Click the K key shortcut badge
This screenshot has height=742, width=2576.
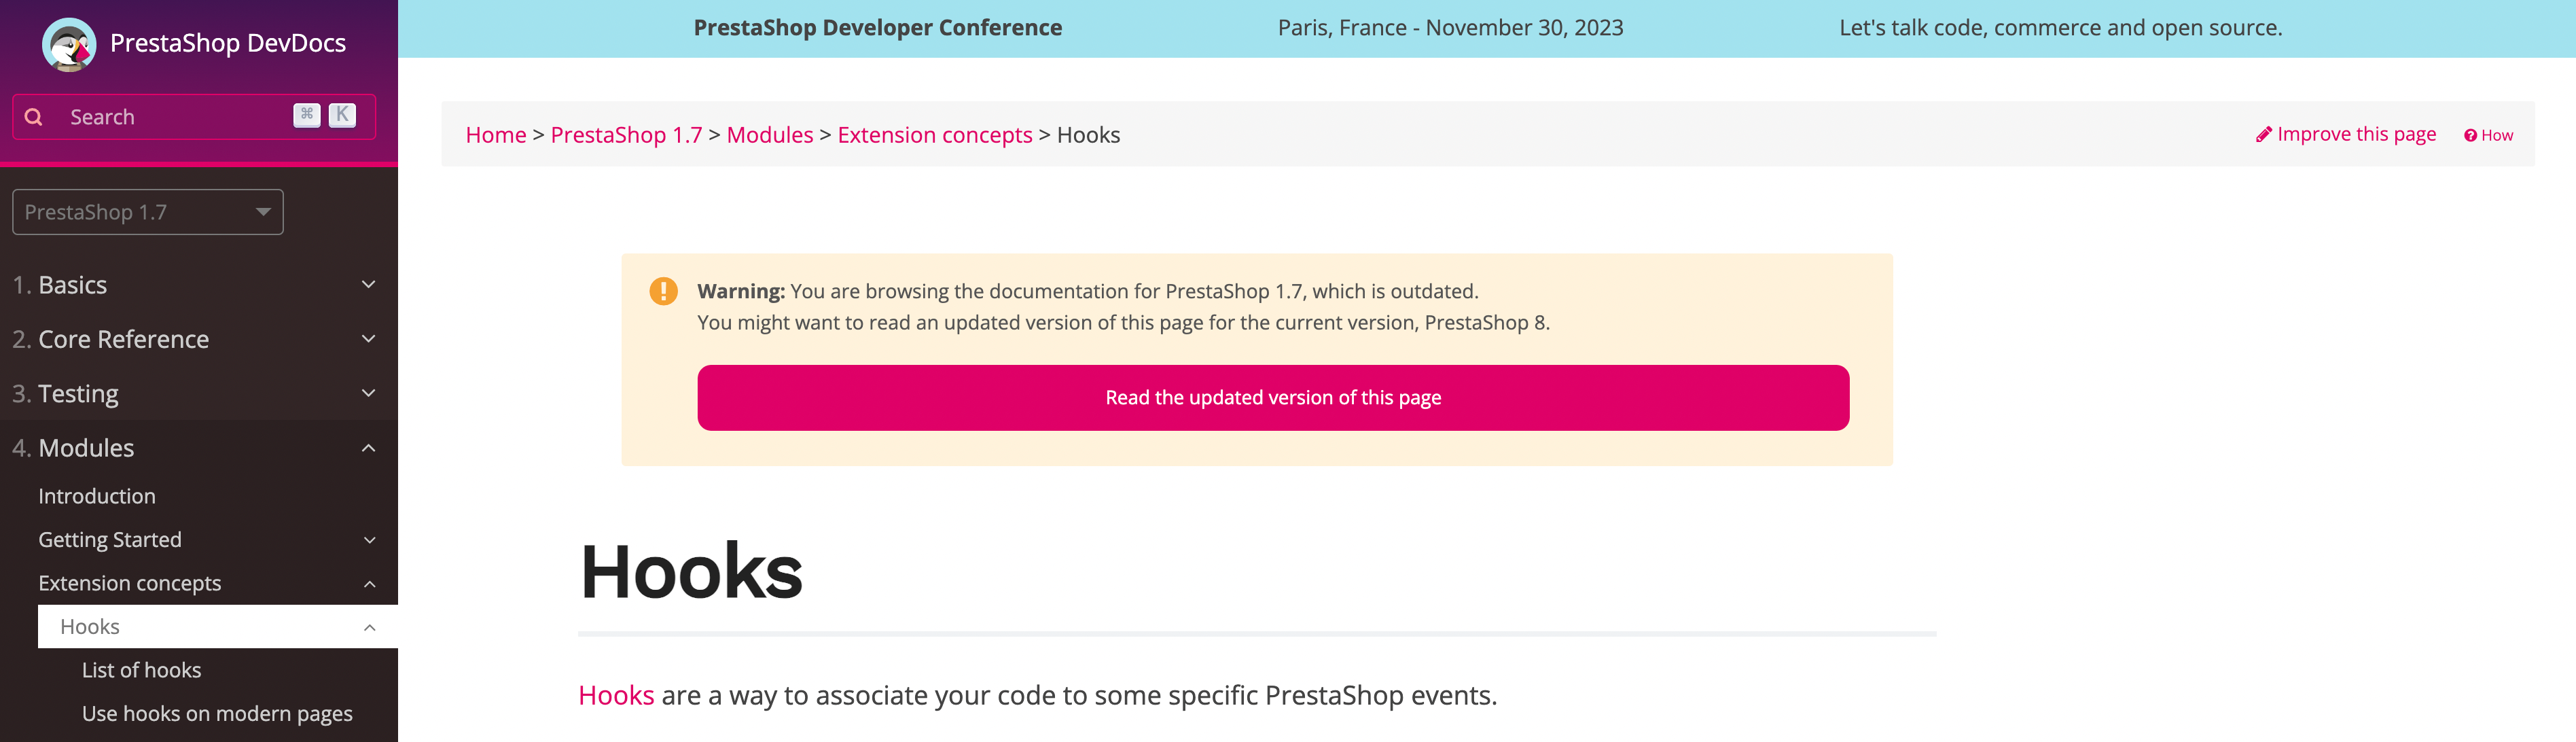coord(342,115)
